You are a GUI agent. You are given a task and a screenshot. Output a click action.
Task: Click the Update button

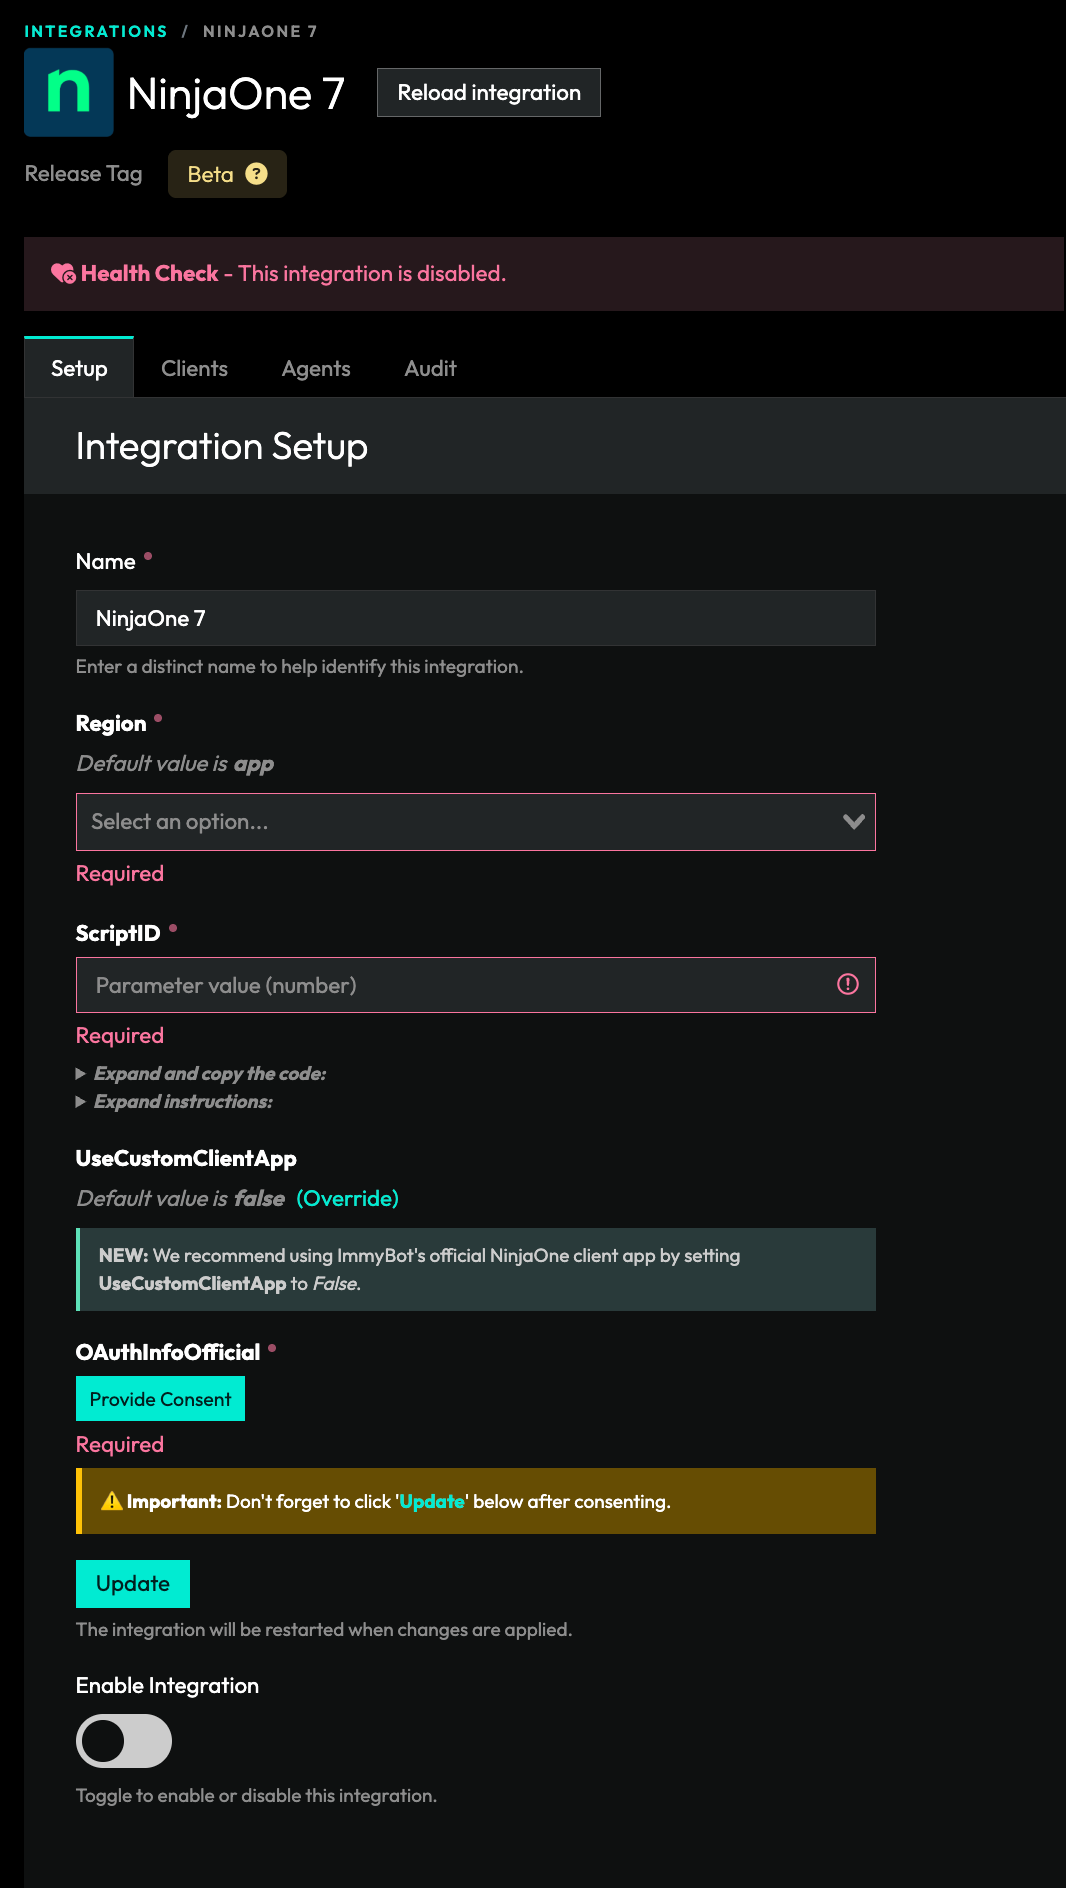click(x=133, y=1584)
